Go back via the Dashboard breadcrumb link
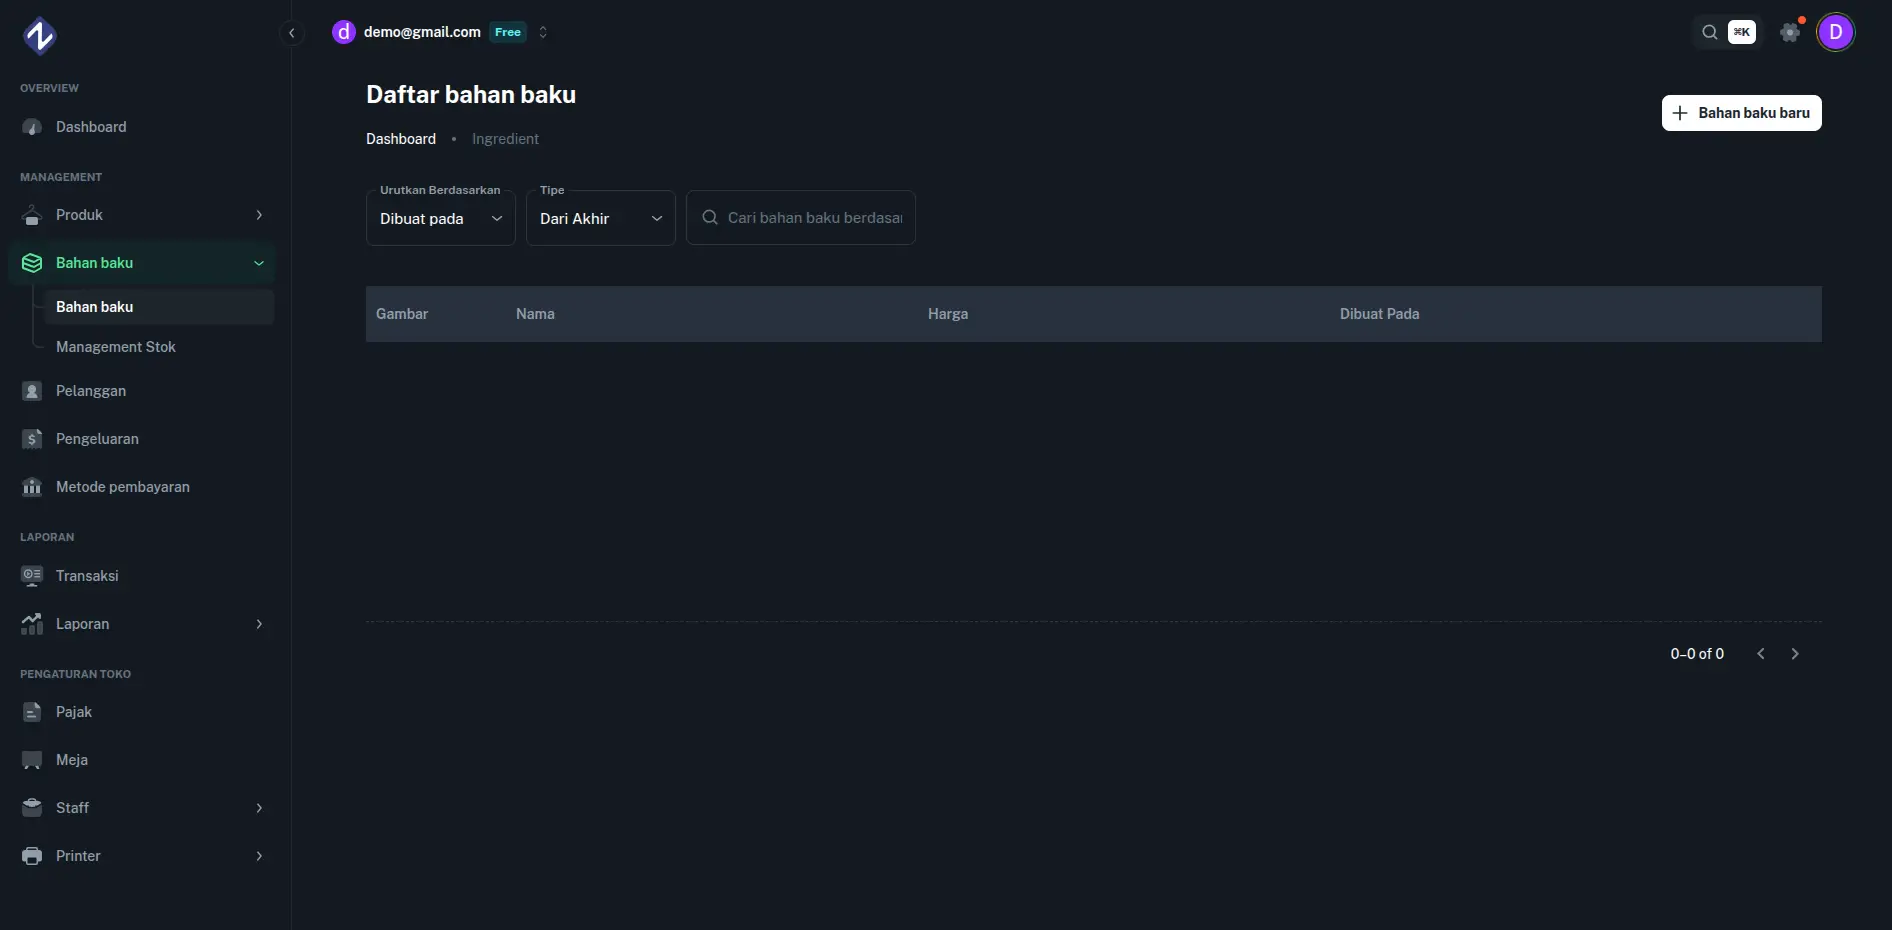This screenshot has height=930, width=1892. 400,139
